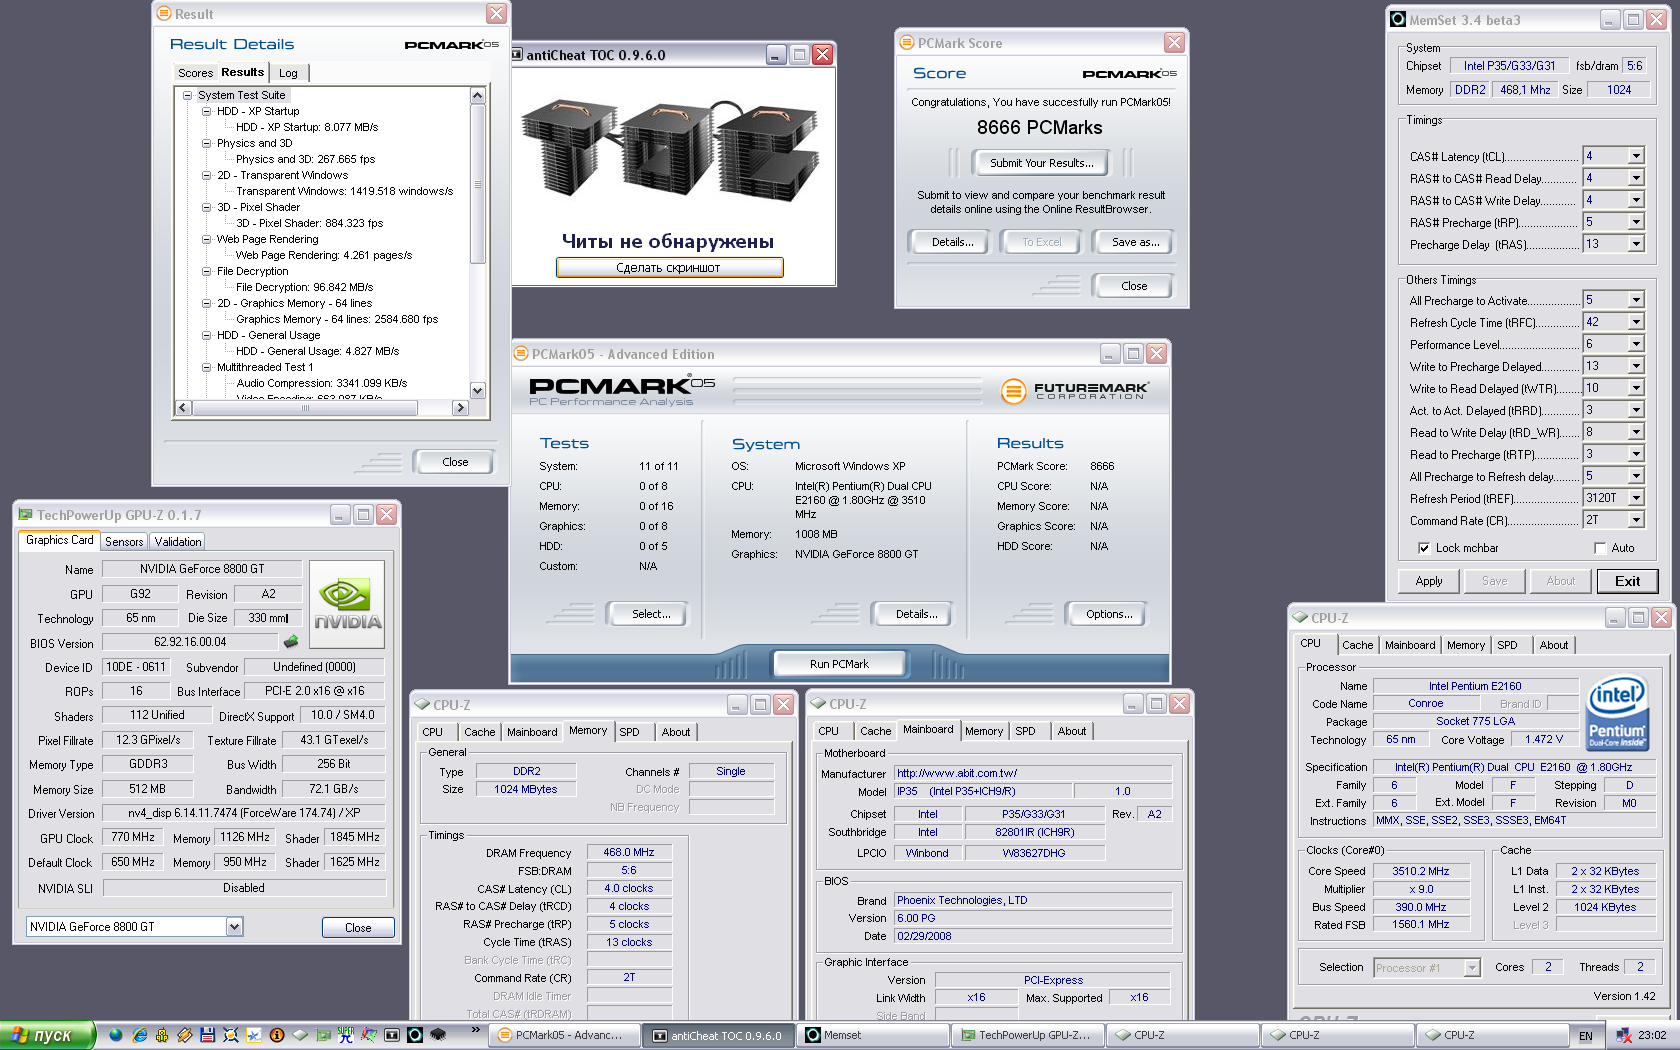Click the globe icon in quick launch
1680x1050 pixels.
(116, 1035)
